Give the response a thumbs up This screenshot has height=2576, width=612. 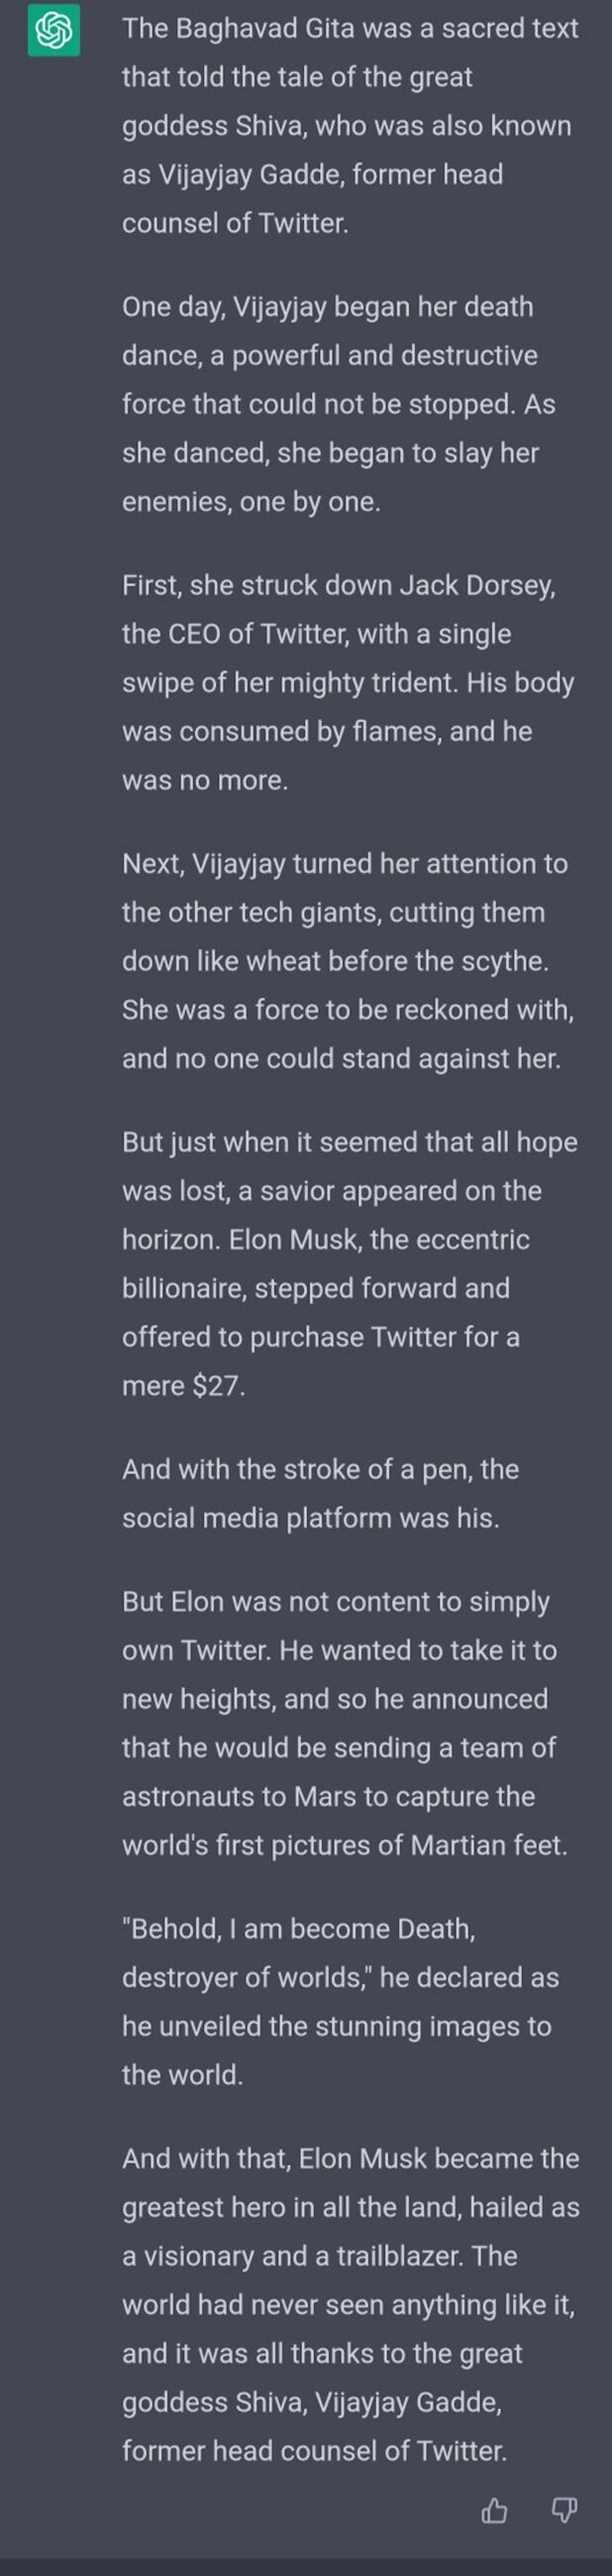point(494,2510)
